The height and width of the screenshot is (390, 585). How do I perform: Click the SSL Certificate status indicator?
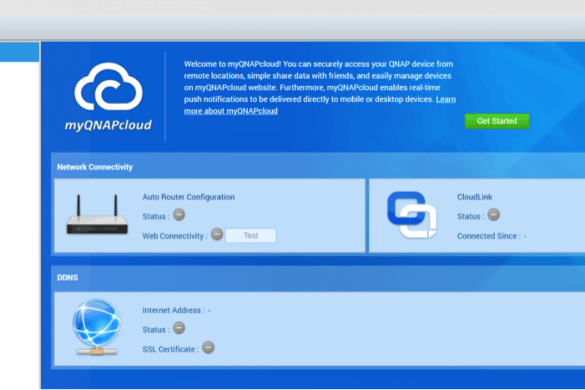tap(208, 347)
